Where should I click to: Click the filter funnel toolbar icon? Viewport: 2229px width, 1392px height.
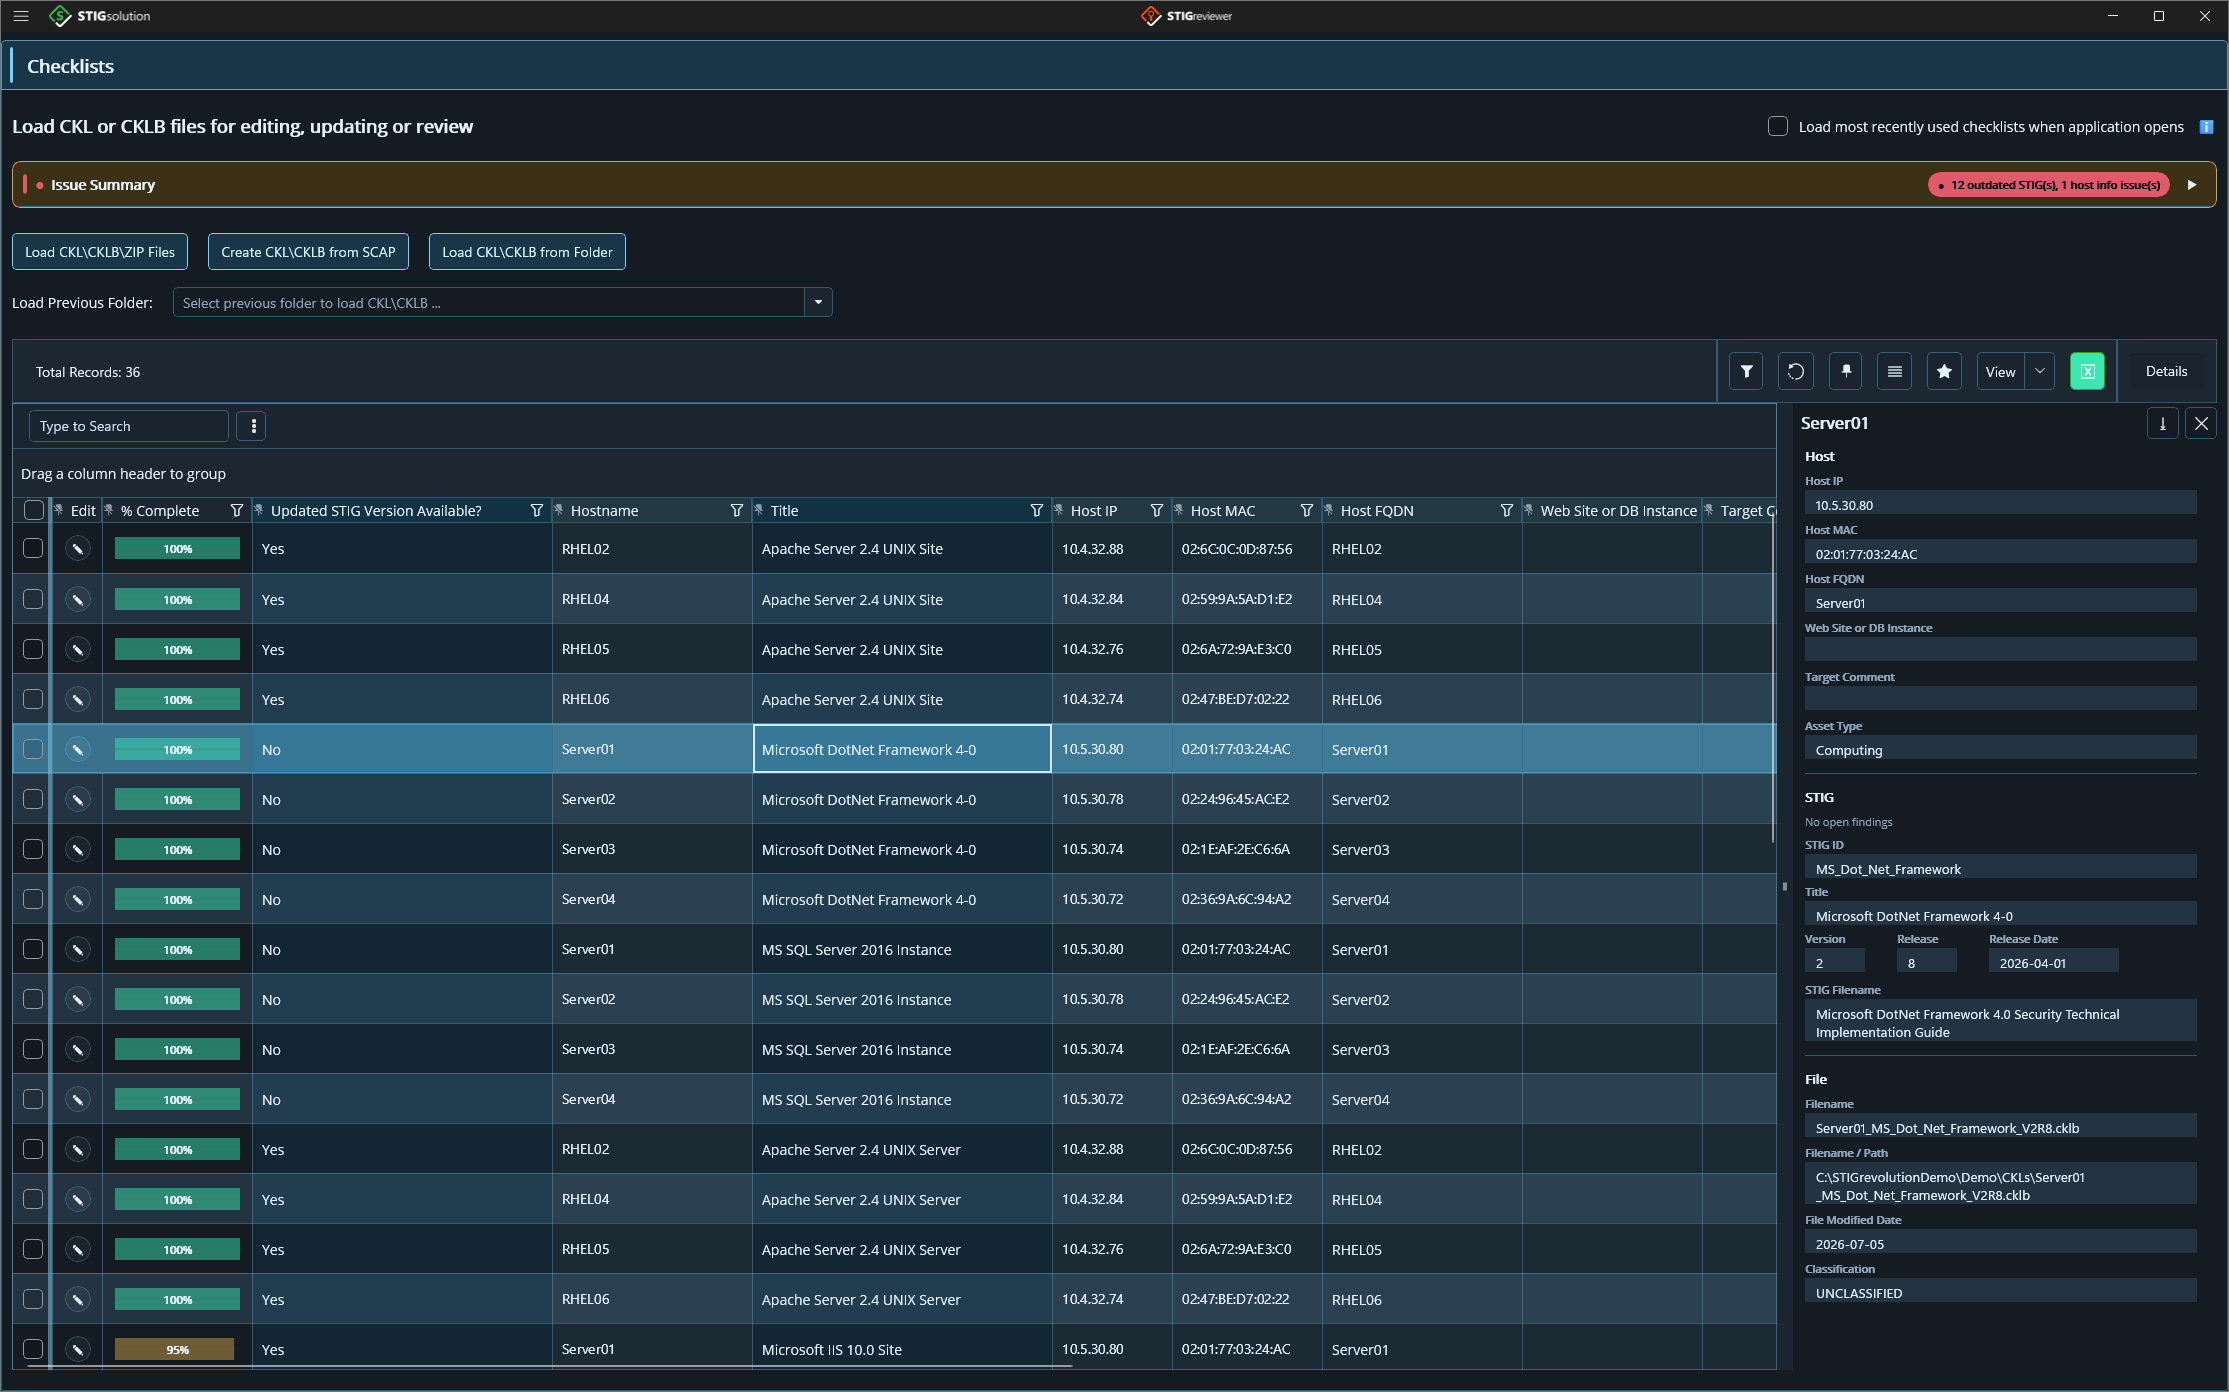(x=1746, y=371)
